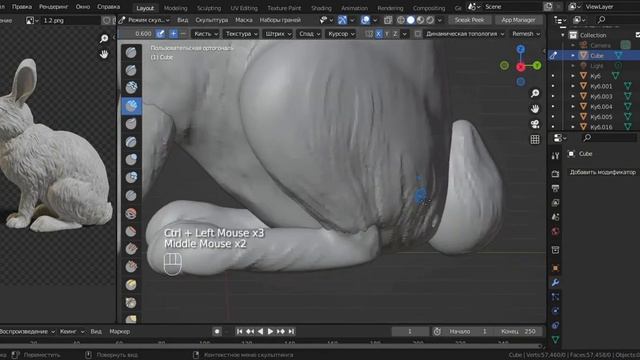Viewport: 640px width, 360px height.
Task: Select the Flatten sculpt brush
Action: point(131,231)
